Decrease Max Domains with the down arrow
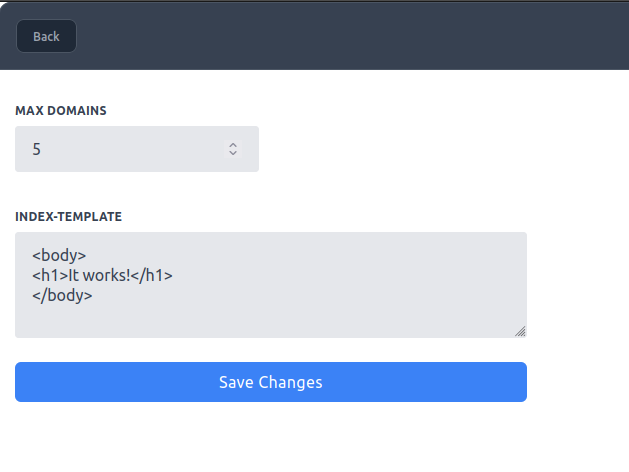 point(233,153)
